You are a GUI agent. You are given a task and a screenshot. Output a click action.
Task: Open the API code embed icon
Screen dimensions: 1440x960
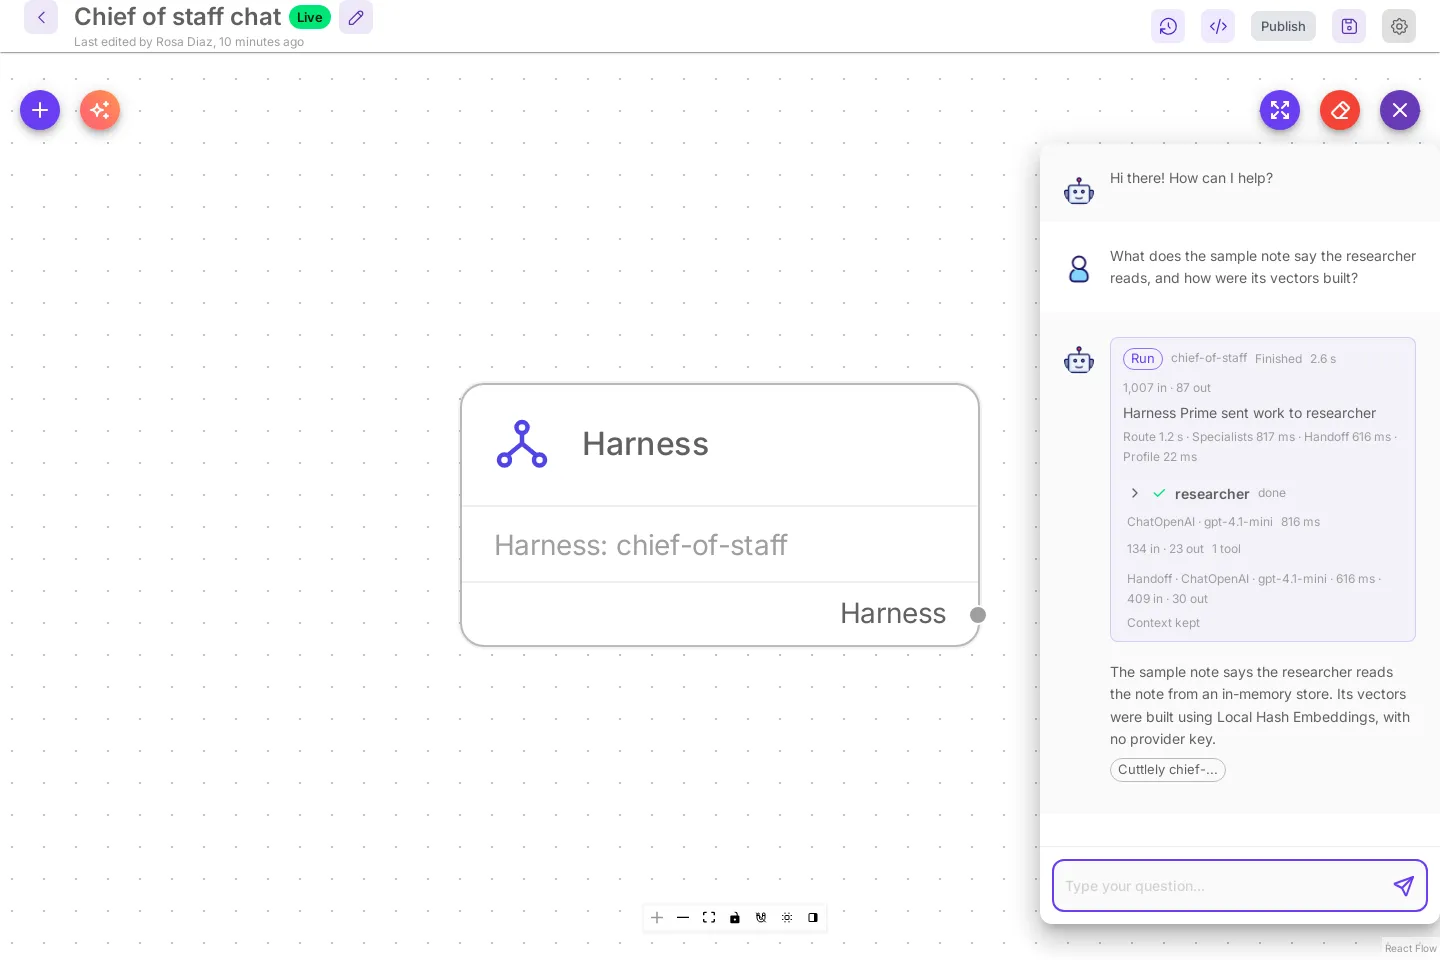click(x=1218, y=26)
